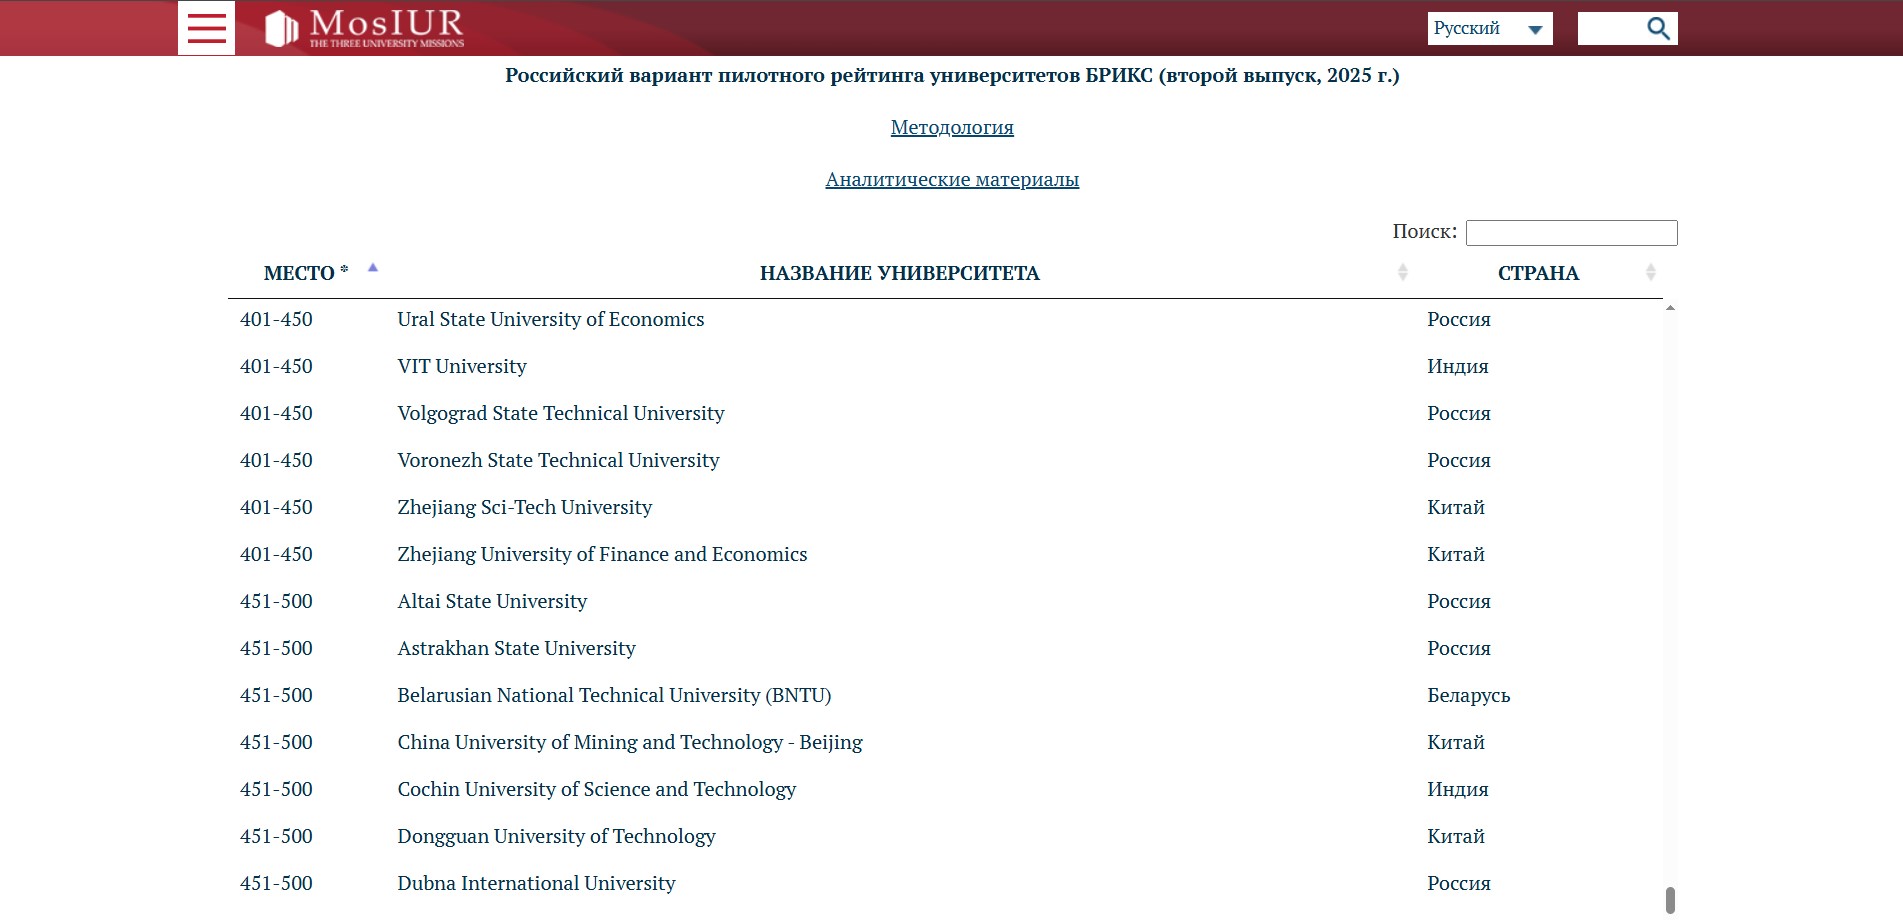Click Dubna International University row
Viewport: 1903px width, 920px height.
536,883
